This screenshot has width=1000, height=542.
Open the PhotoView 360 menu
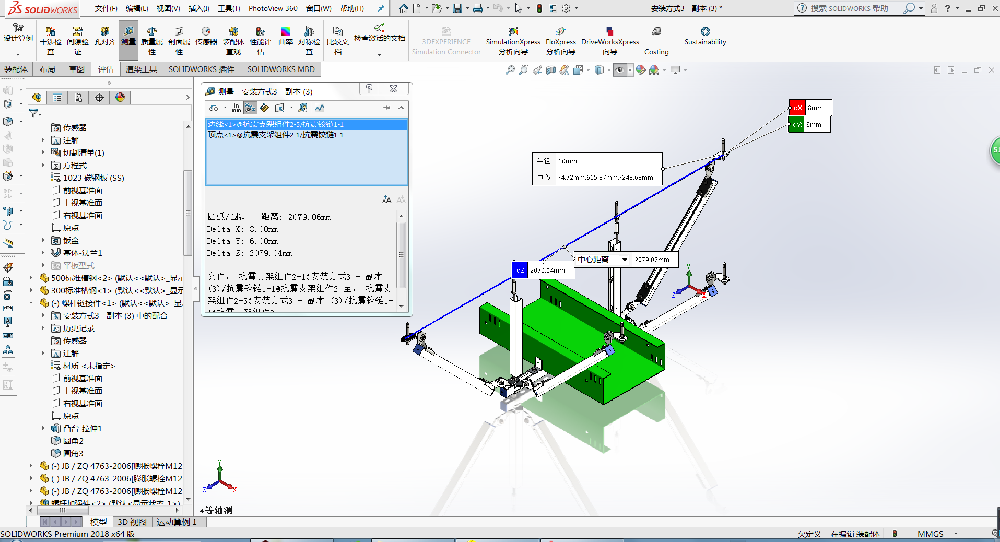272,8
